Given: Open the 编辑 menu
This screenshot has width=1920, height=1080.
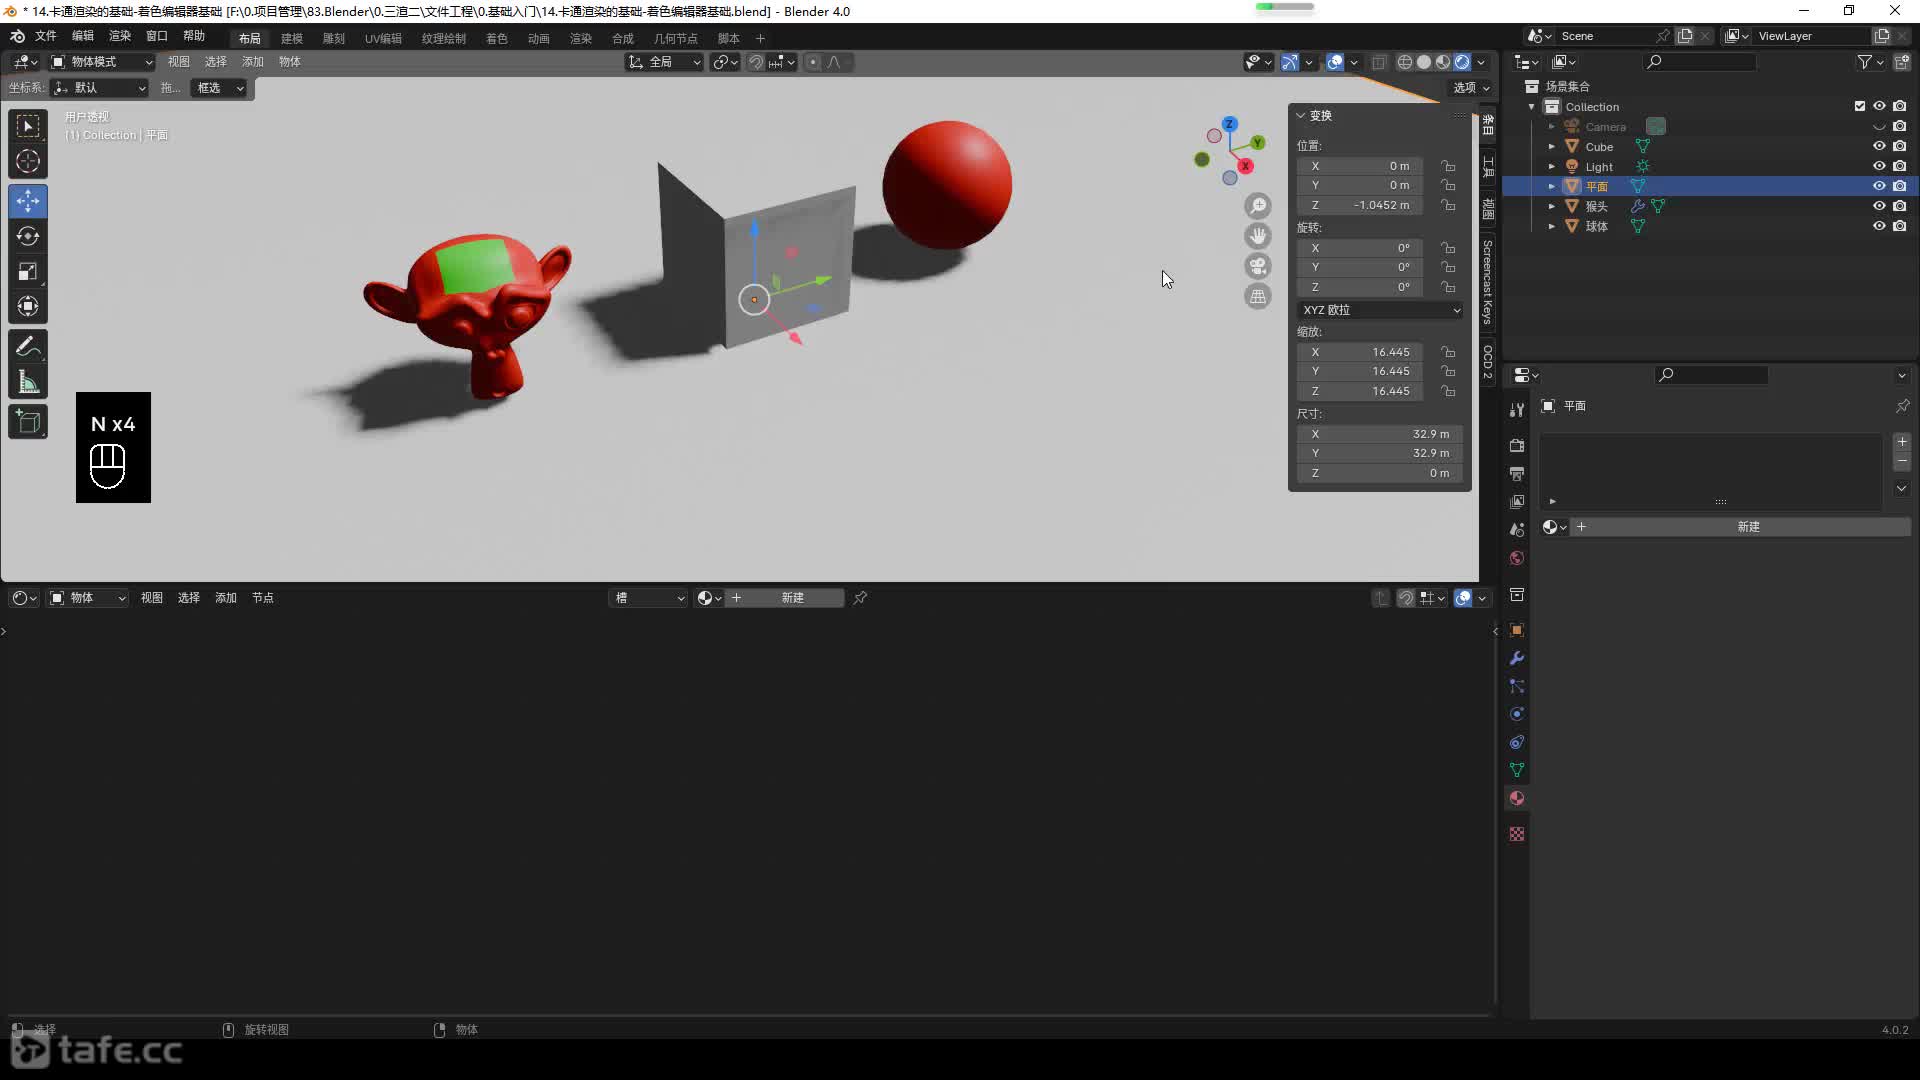Looking at the screenshot, I should coord(83,36).
